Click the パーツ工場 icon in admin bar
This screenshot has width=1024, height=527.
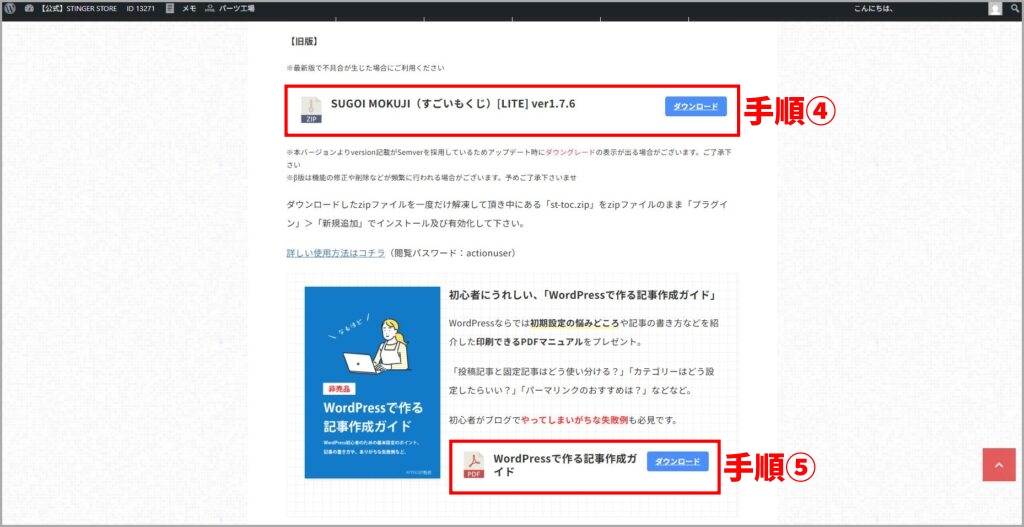pos(209,9)
